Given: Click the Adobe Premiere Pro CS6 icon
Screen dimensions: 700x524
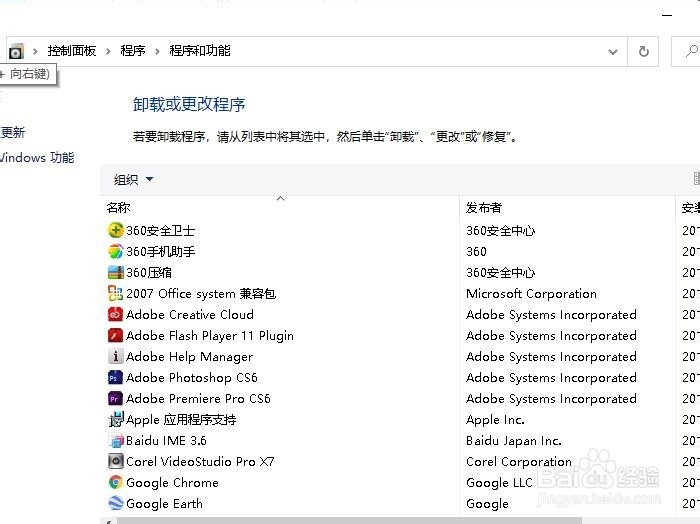Looking at the screenshot, I should [116, 398].
